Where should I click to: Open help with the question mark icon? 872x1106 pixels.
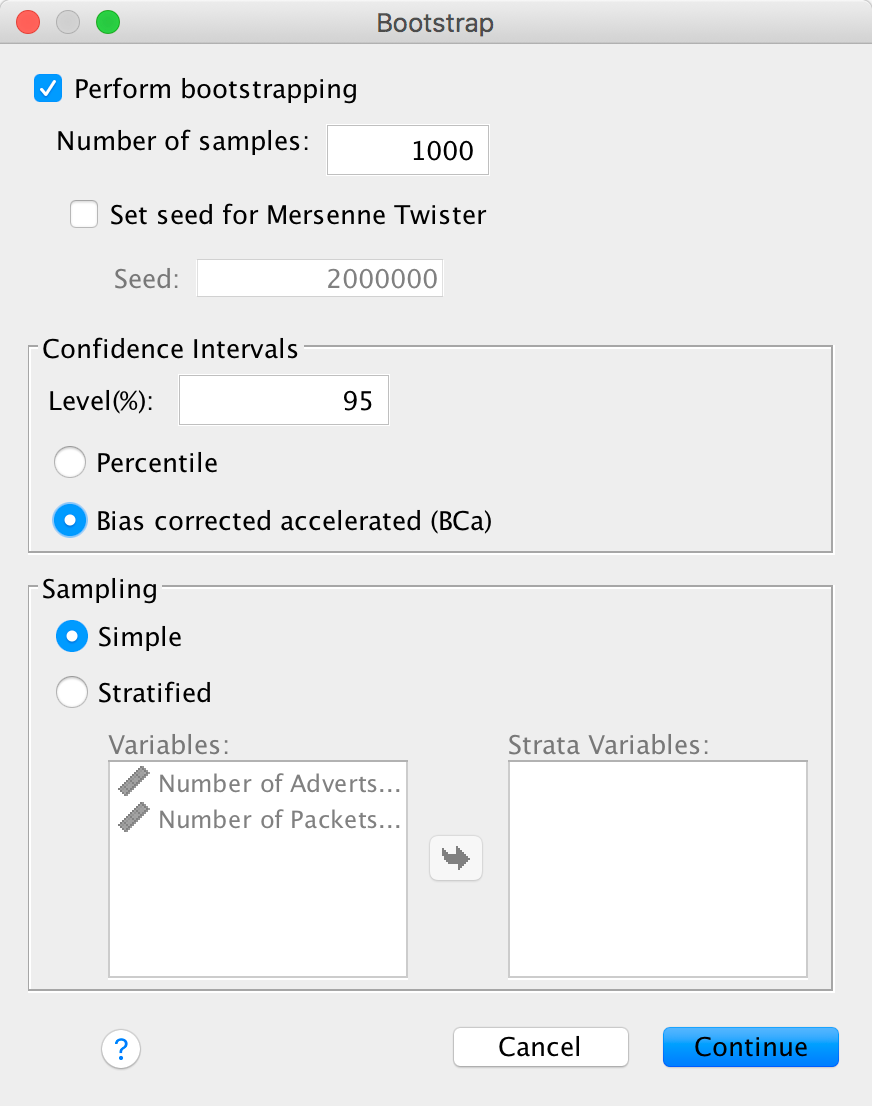(121, 1048)
